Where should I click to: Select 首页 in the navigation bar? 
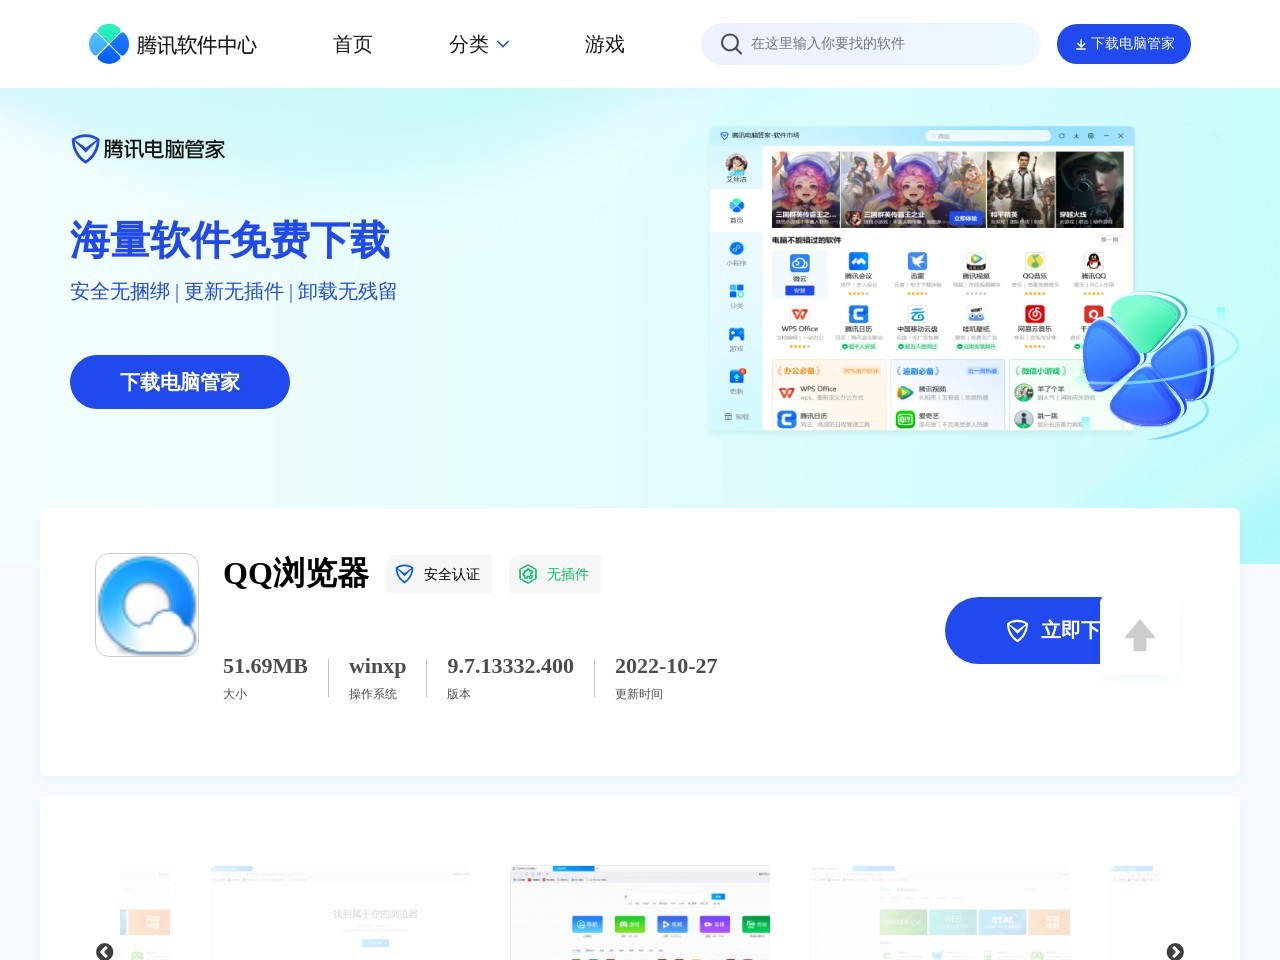(352, 44)
